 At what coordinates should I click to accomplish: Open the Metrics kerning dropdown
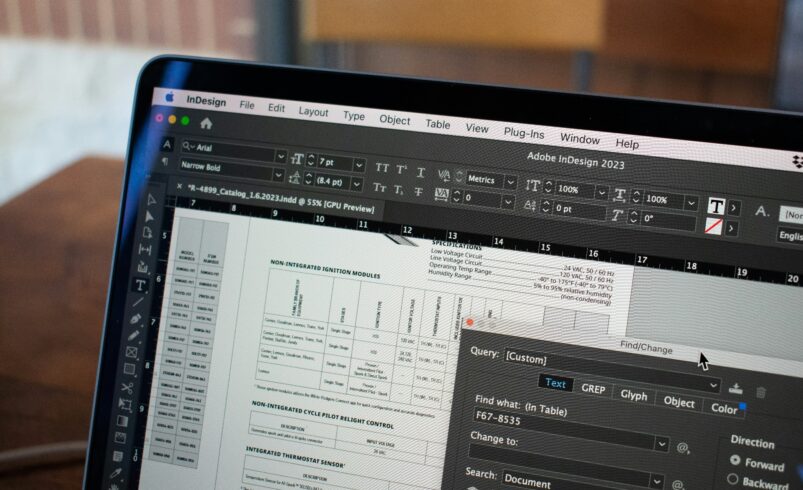click(510, 182)
